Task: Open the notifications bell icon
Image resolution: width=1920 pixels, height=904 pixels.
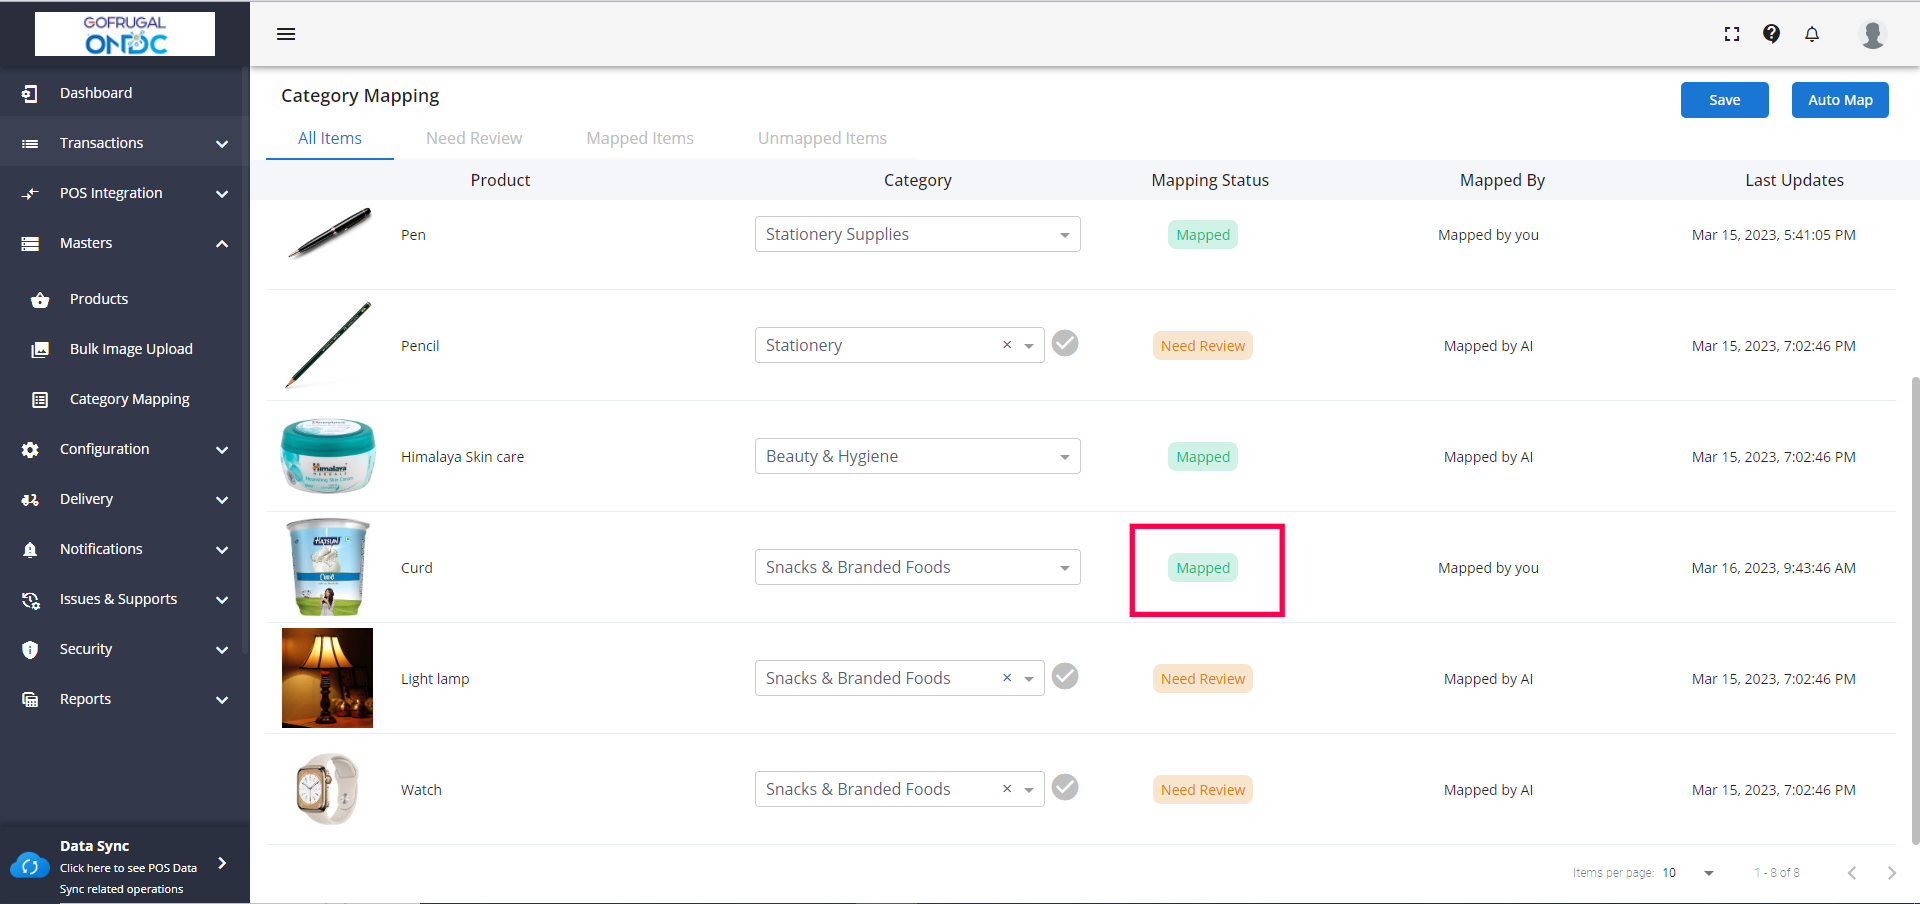Action: 1812,34
